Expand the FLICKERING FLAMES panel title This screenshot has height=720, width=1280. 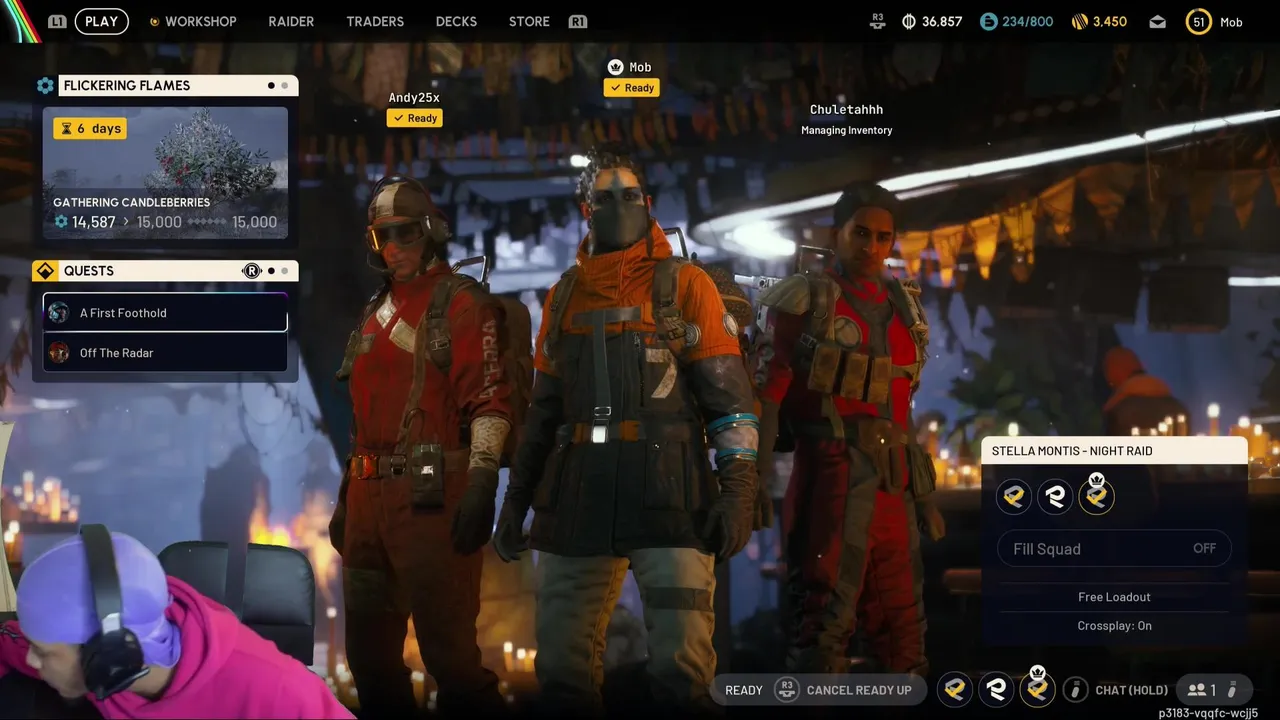point(127,86)
